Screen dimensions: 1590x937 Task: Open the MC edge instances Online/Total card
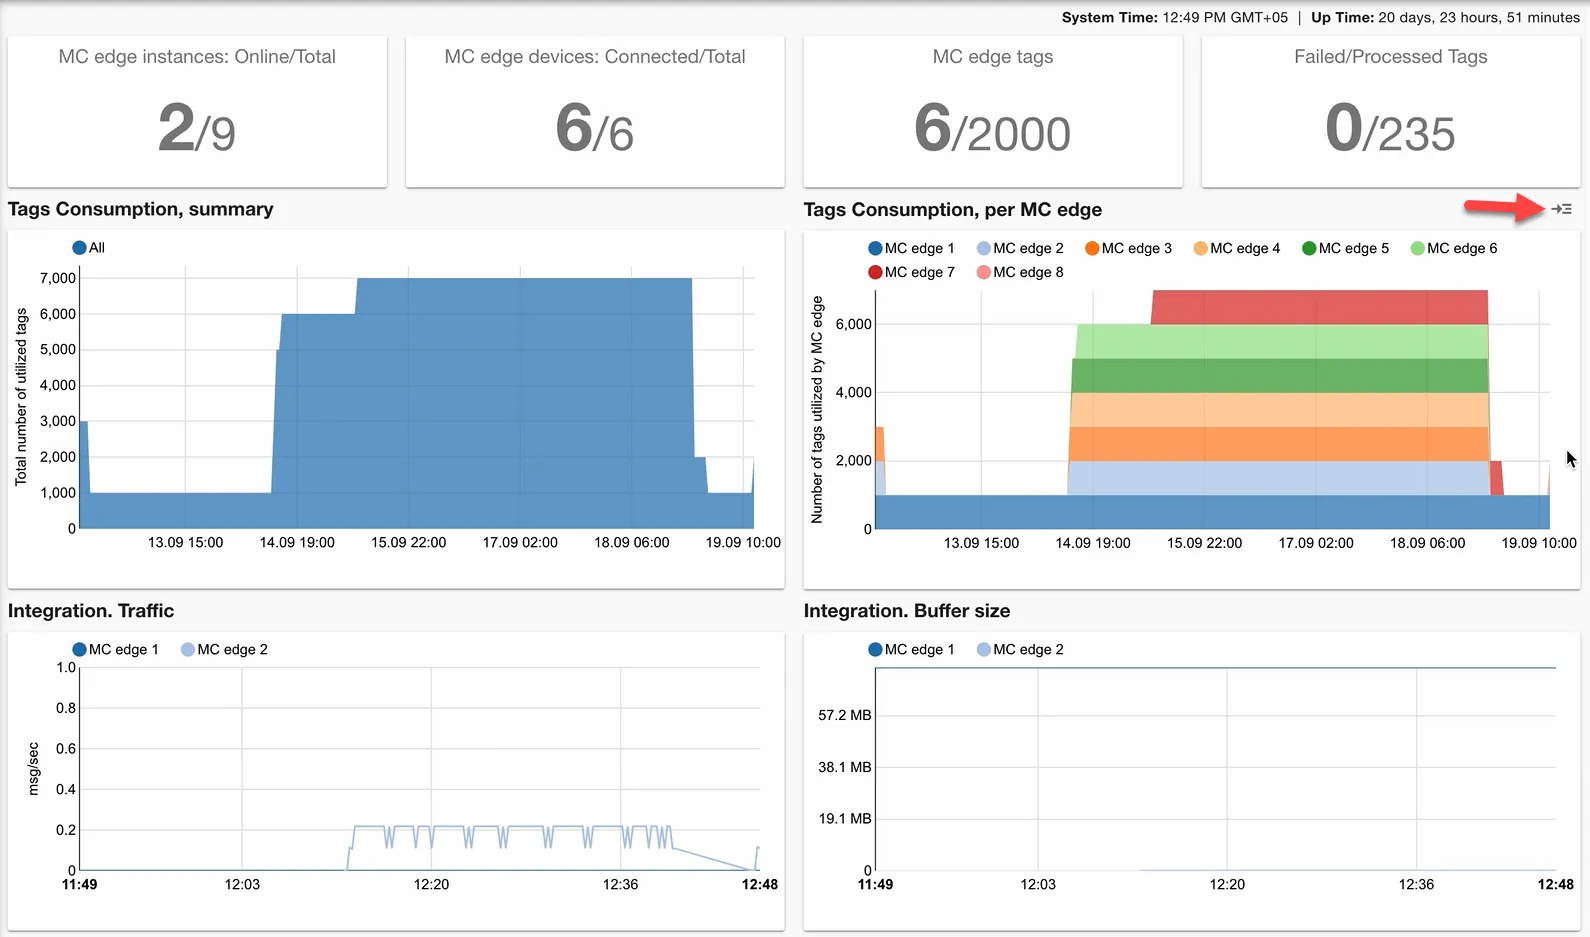pyautogui.click(x=197, y=112)
